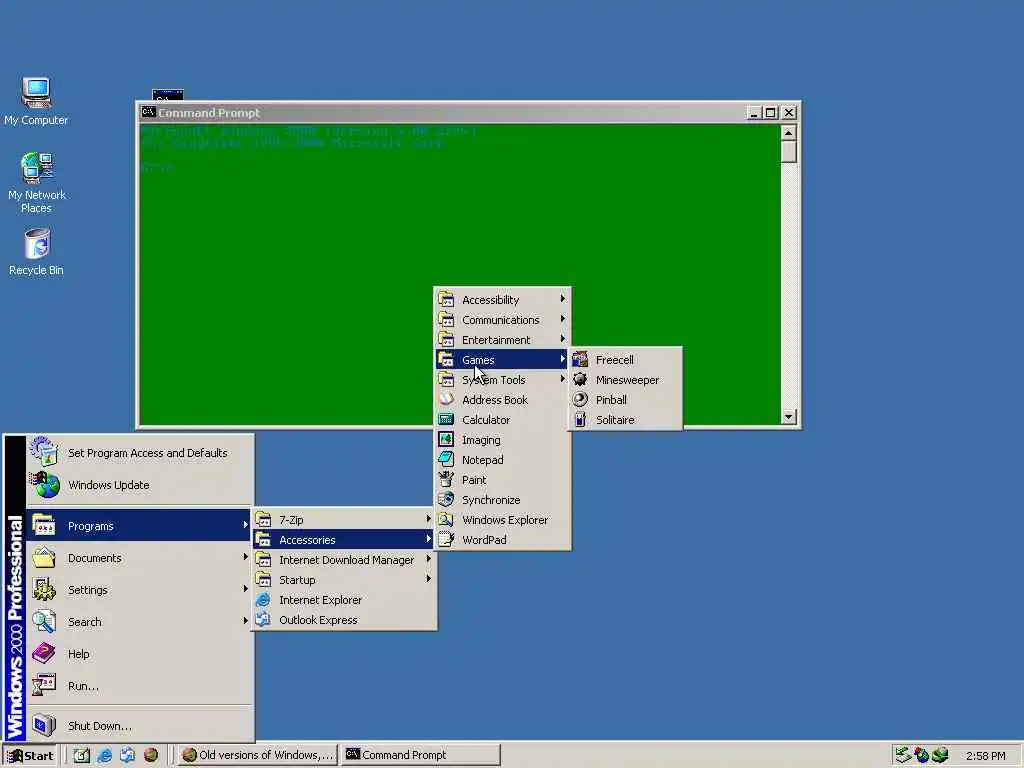Minimize the Command Prompt window

coord(754,112)
